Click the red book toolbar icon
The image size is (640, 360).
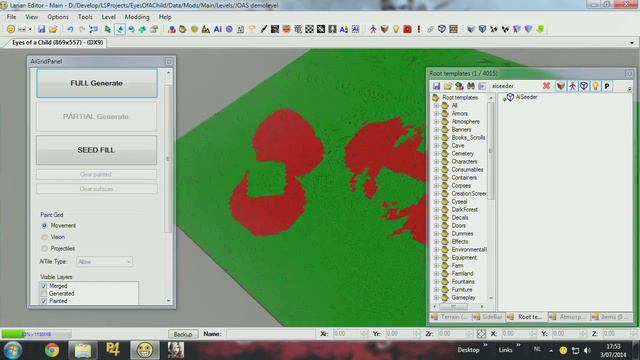pos(407,29)
